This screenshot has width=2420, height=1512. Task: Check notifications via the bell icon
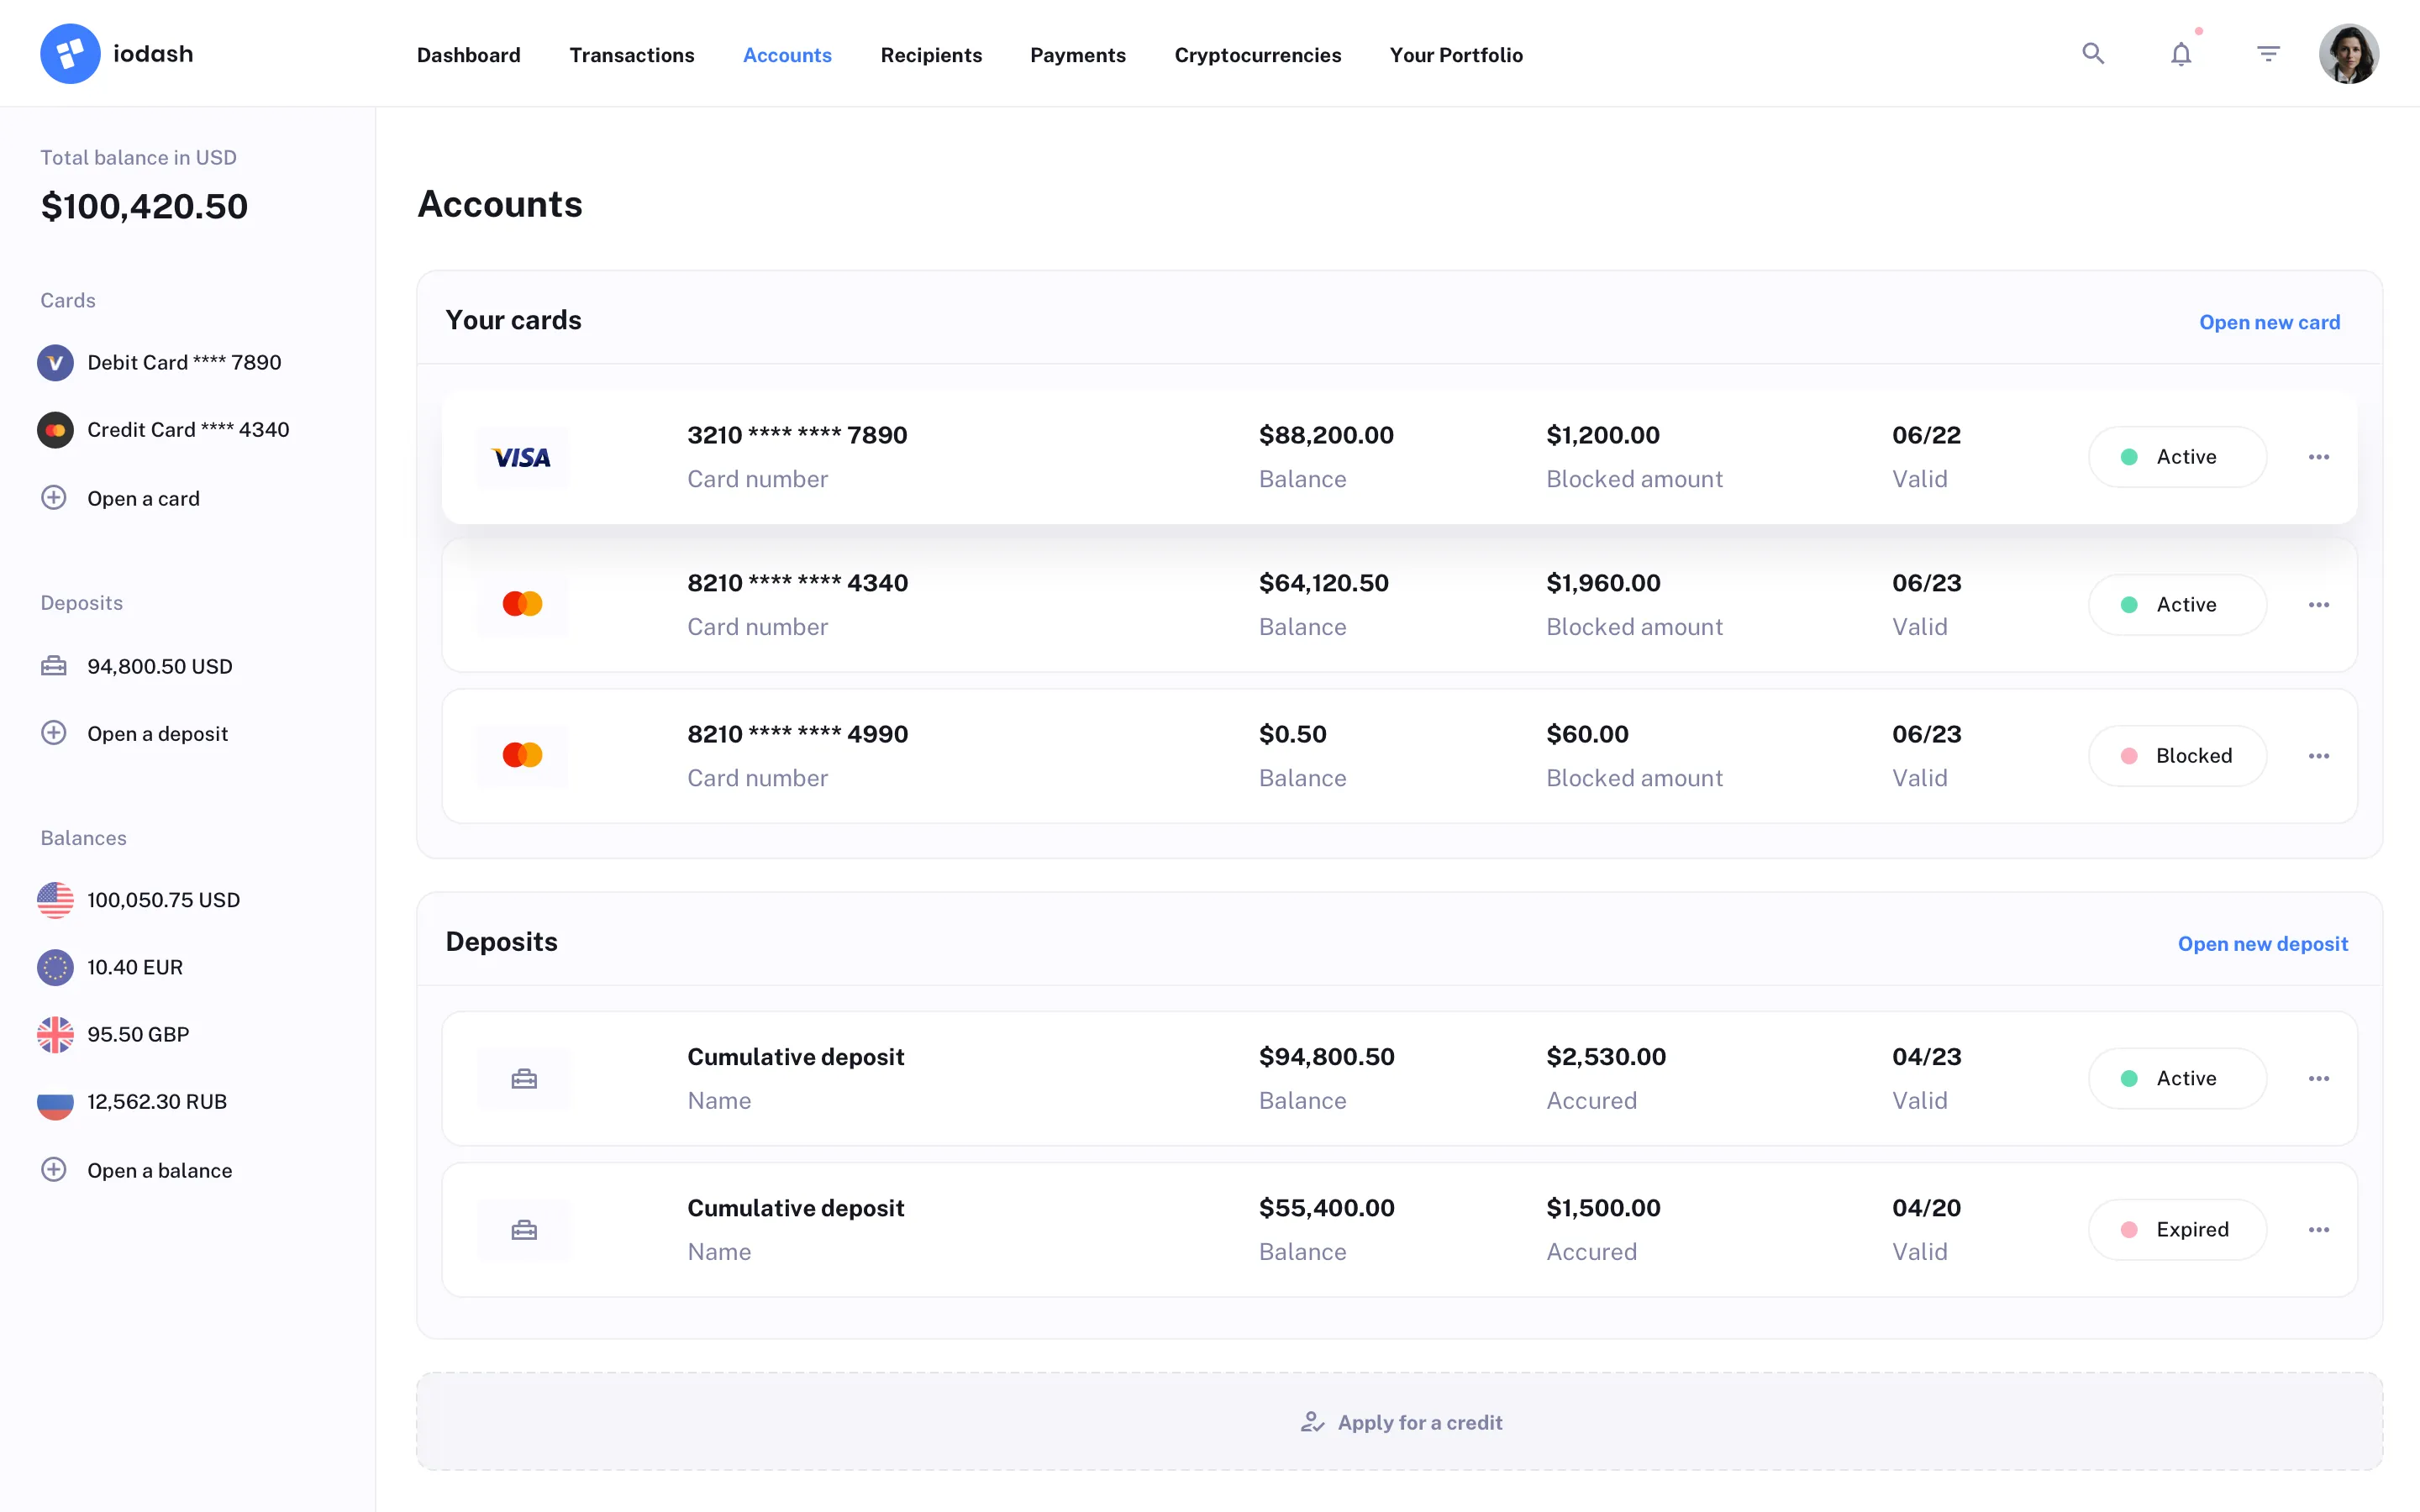pyautogui.click(x=2180, y=53)
